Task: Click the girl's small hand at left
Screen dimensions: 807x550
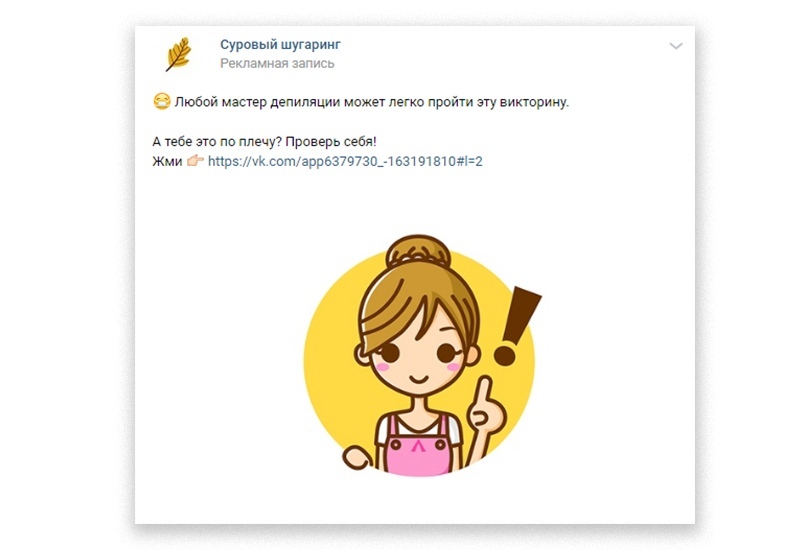Action: coord(357,458)
